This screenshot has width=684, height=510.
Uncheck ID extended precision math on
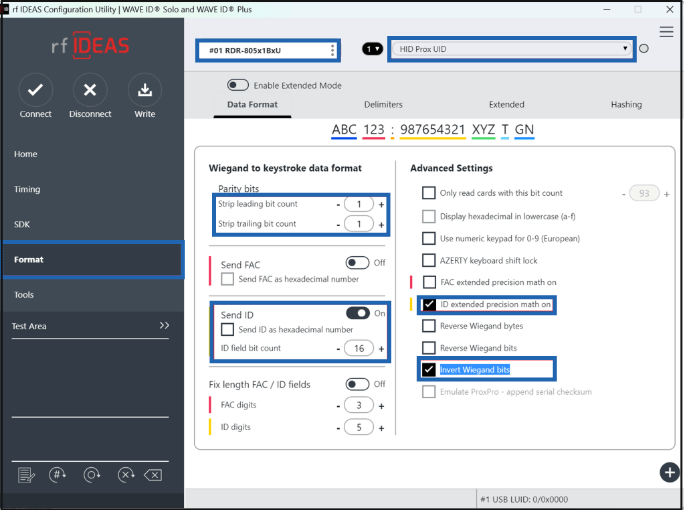tap(429, 304)
